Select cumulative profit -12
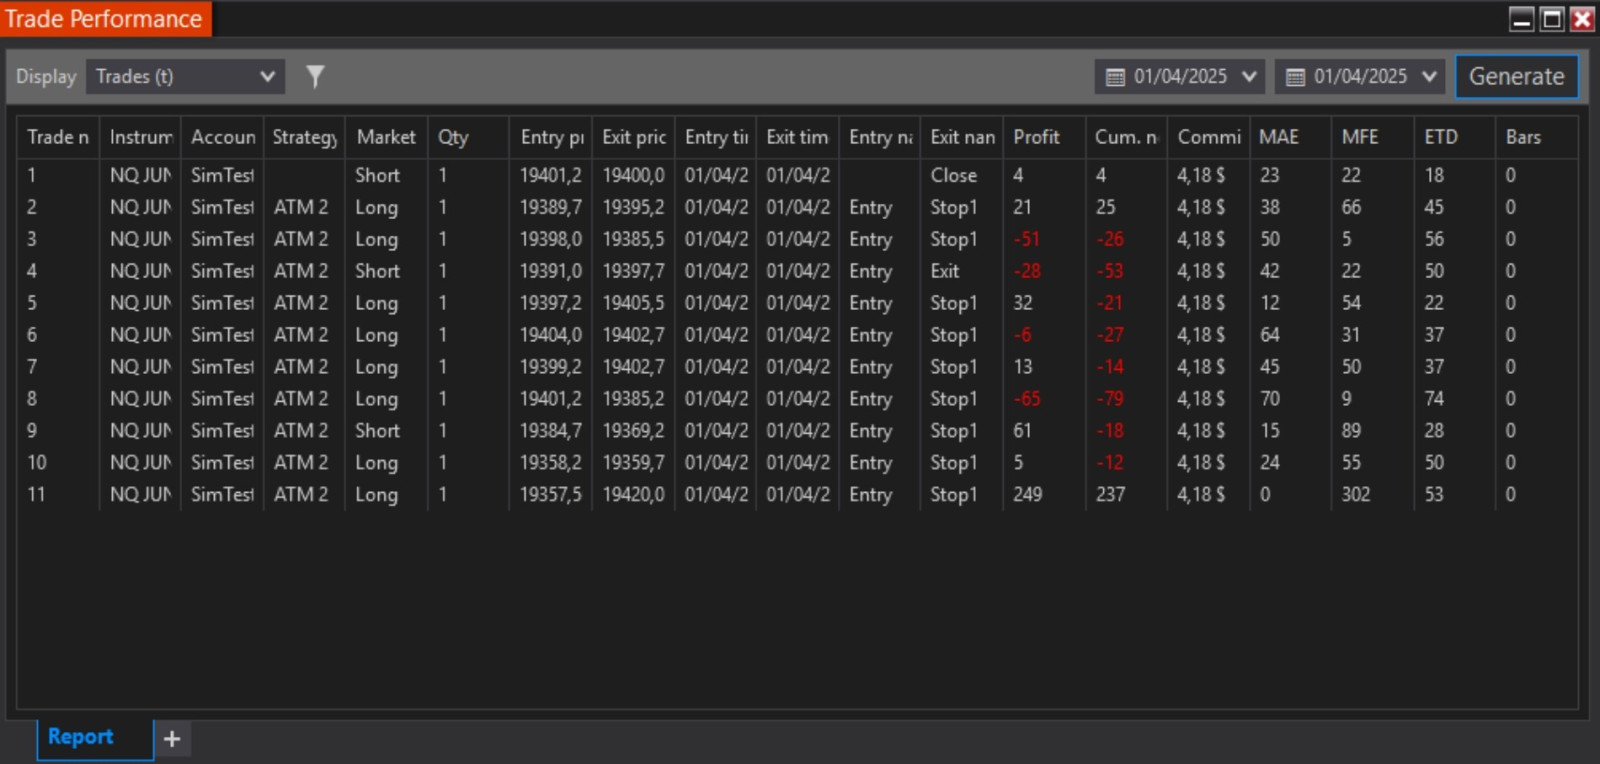 [x=1109, y=463]
